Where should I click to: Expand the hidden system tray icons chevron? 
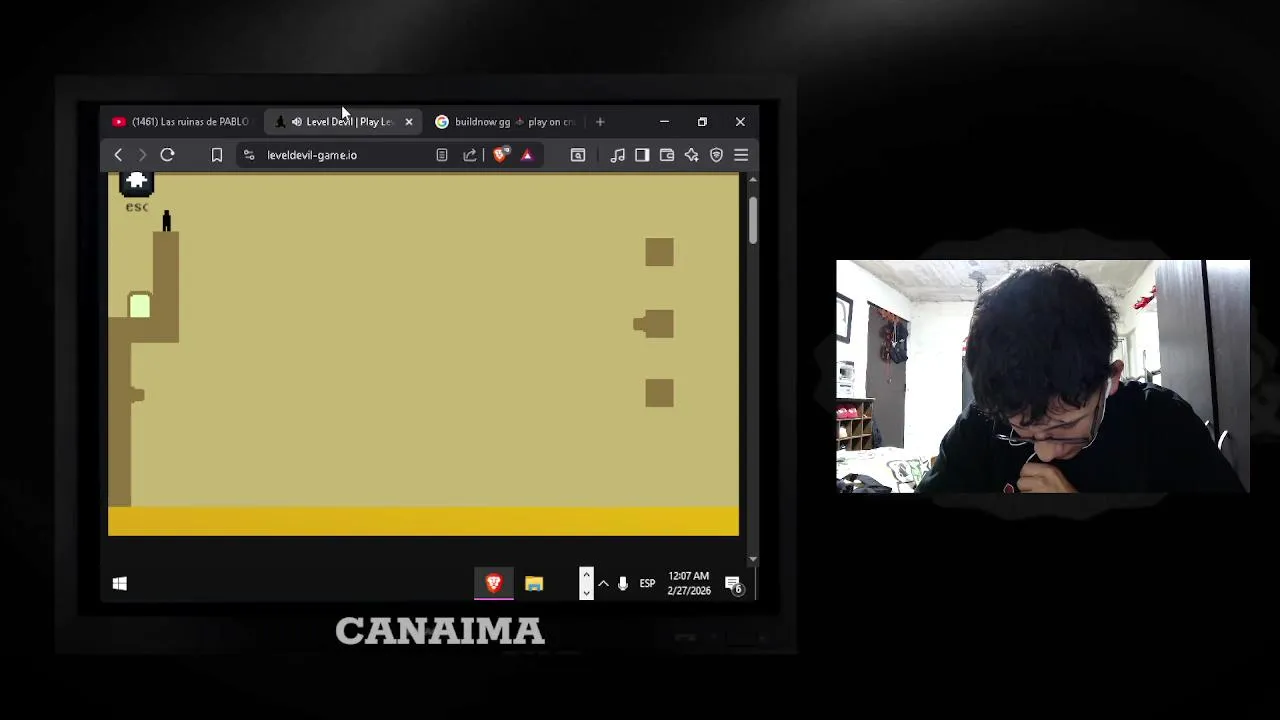tap(603, 584)
